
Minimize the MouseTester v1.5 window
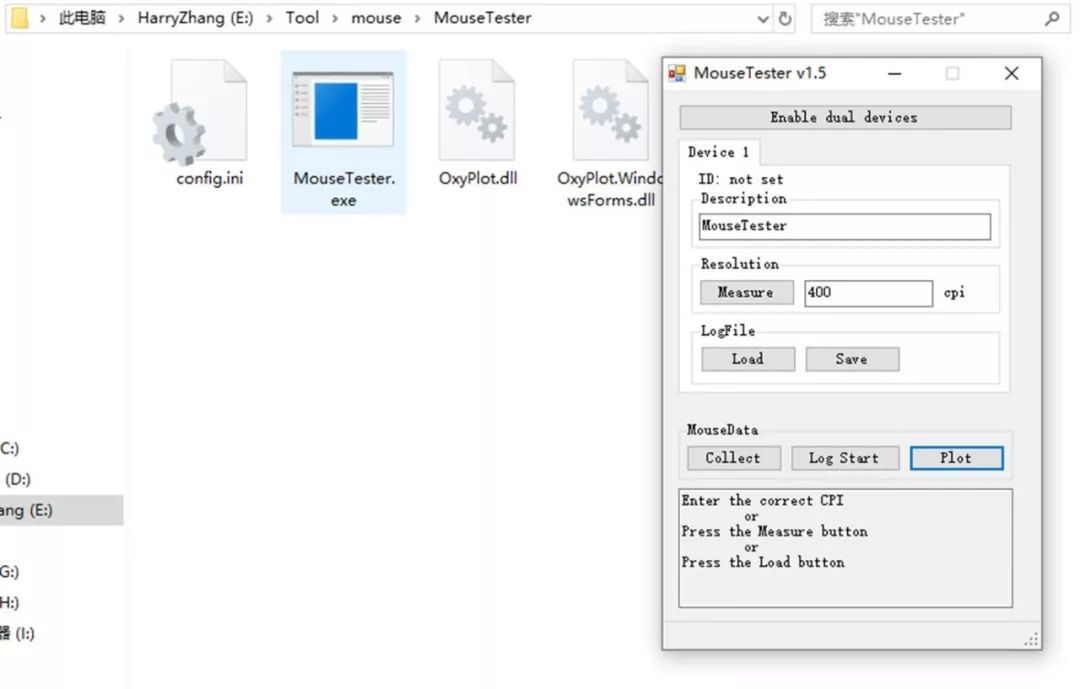click(895, 73)
